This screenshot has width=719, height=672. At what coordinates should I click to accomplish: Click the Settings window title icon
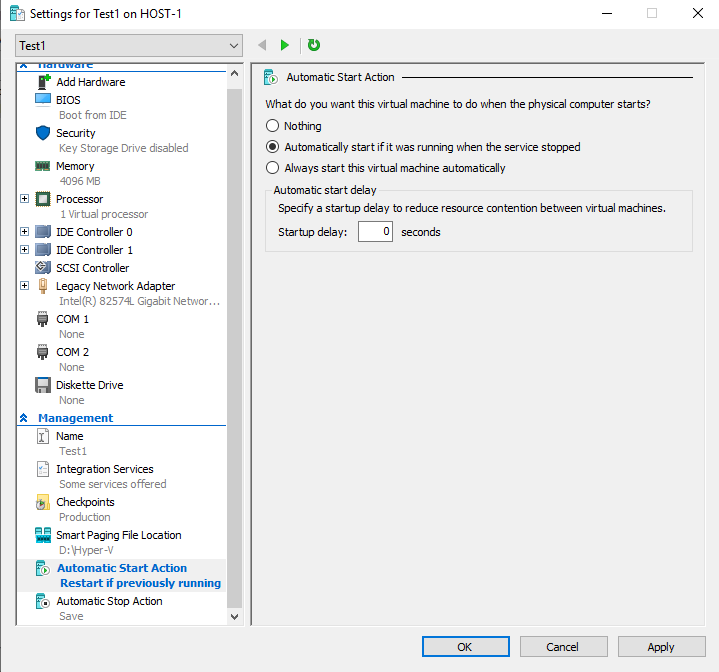[17, 13]
